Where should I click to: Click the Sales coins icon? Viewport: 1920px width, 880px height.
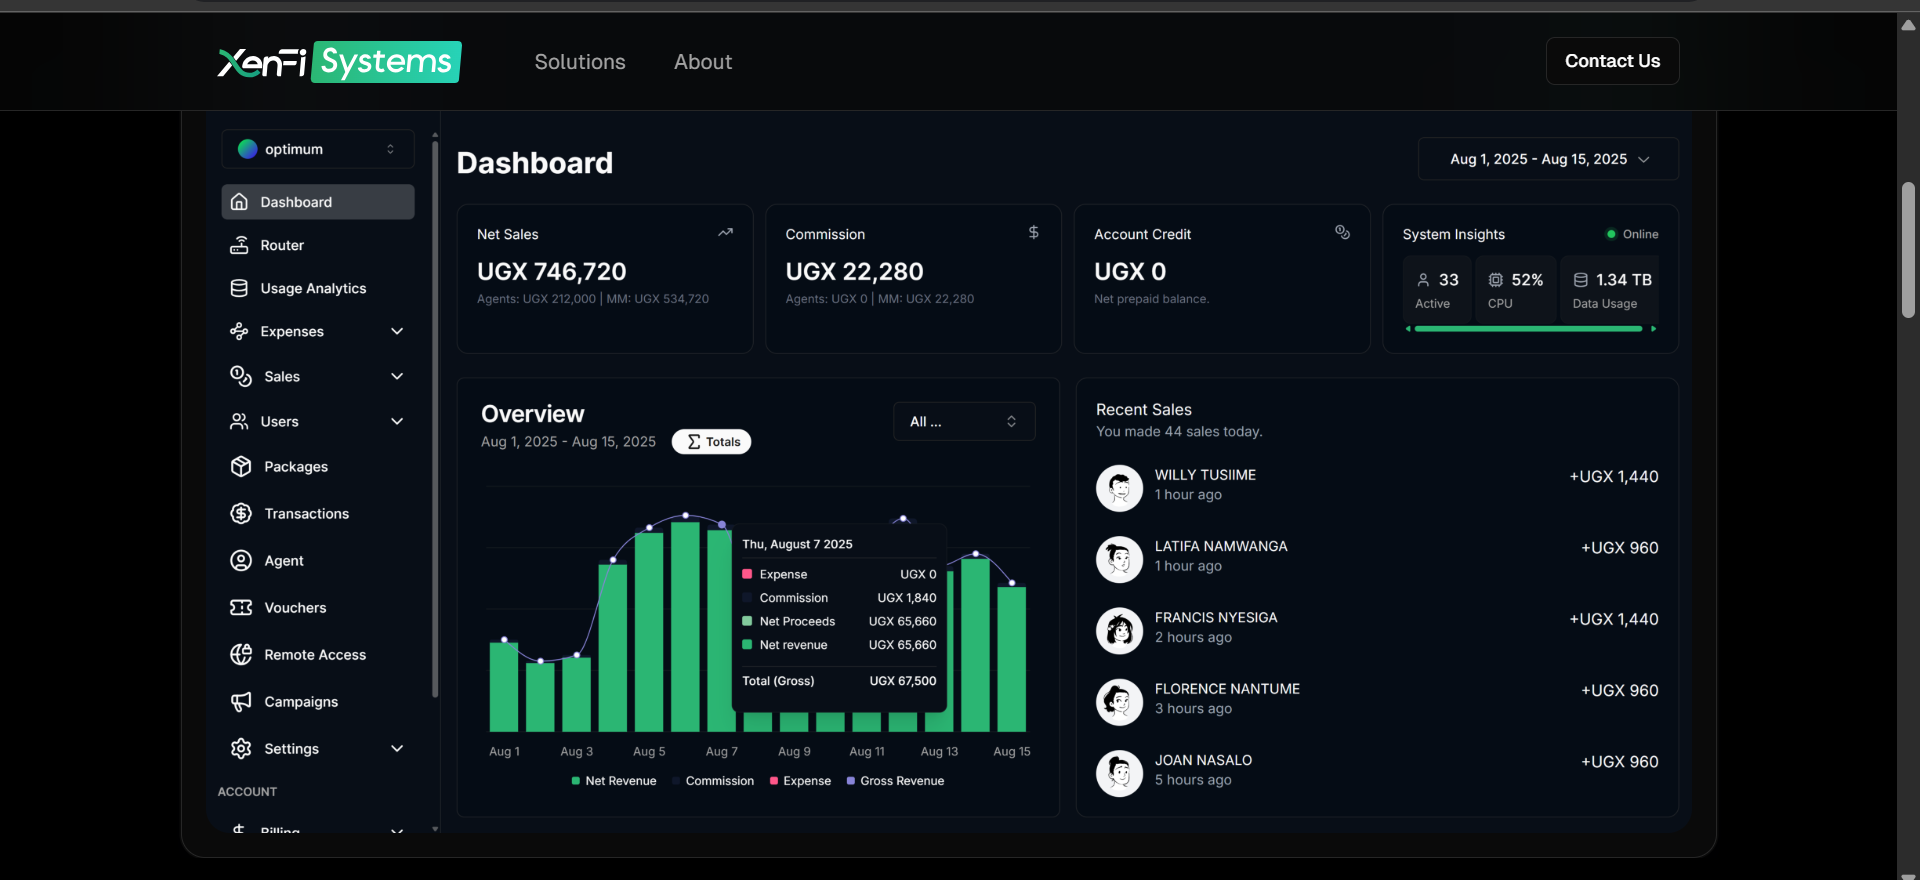(241, 376)
